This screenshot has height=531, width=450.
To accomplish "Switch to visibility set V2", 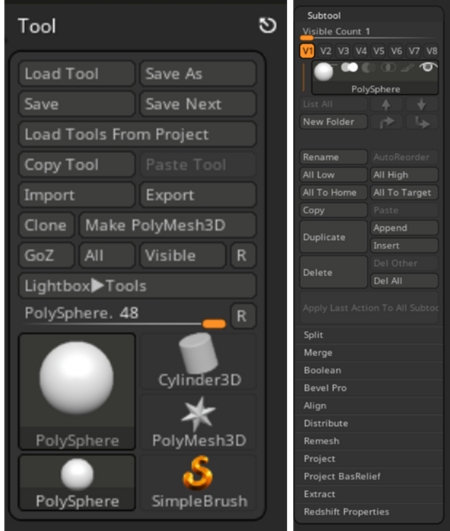I will pos(325,51).
